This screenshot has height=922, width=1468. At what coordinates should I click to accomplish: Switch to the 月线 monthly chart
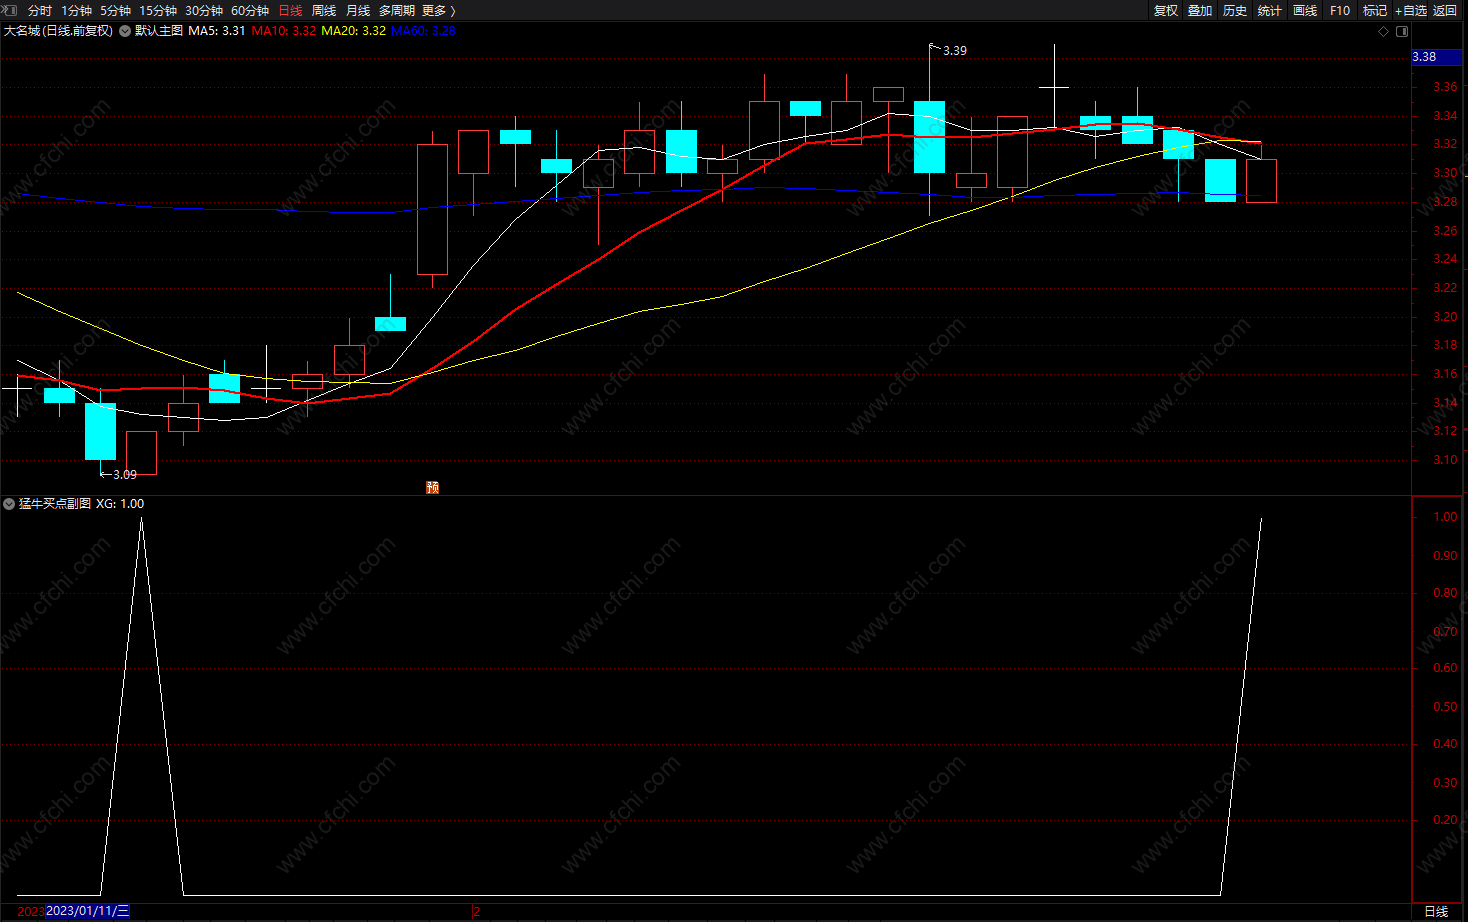point(358,10)
